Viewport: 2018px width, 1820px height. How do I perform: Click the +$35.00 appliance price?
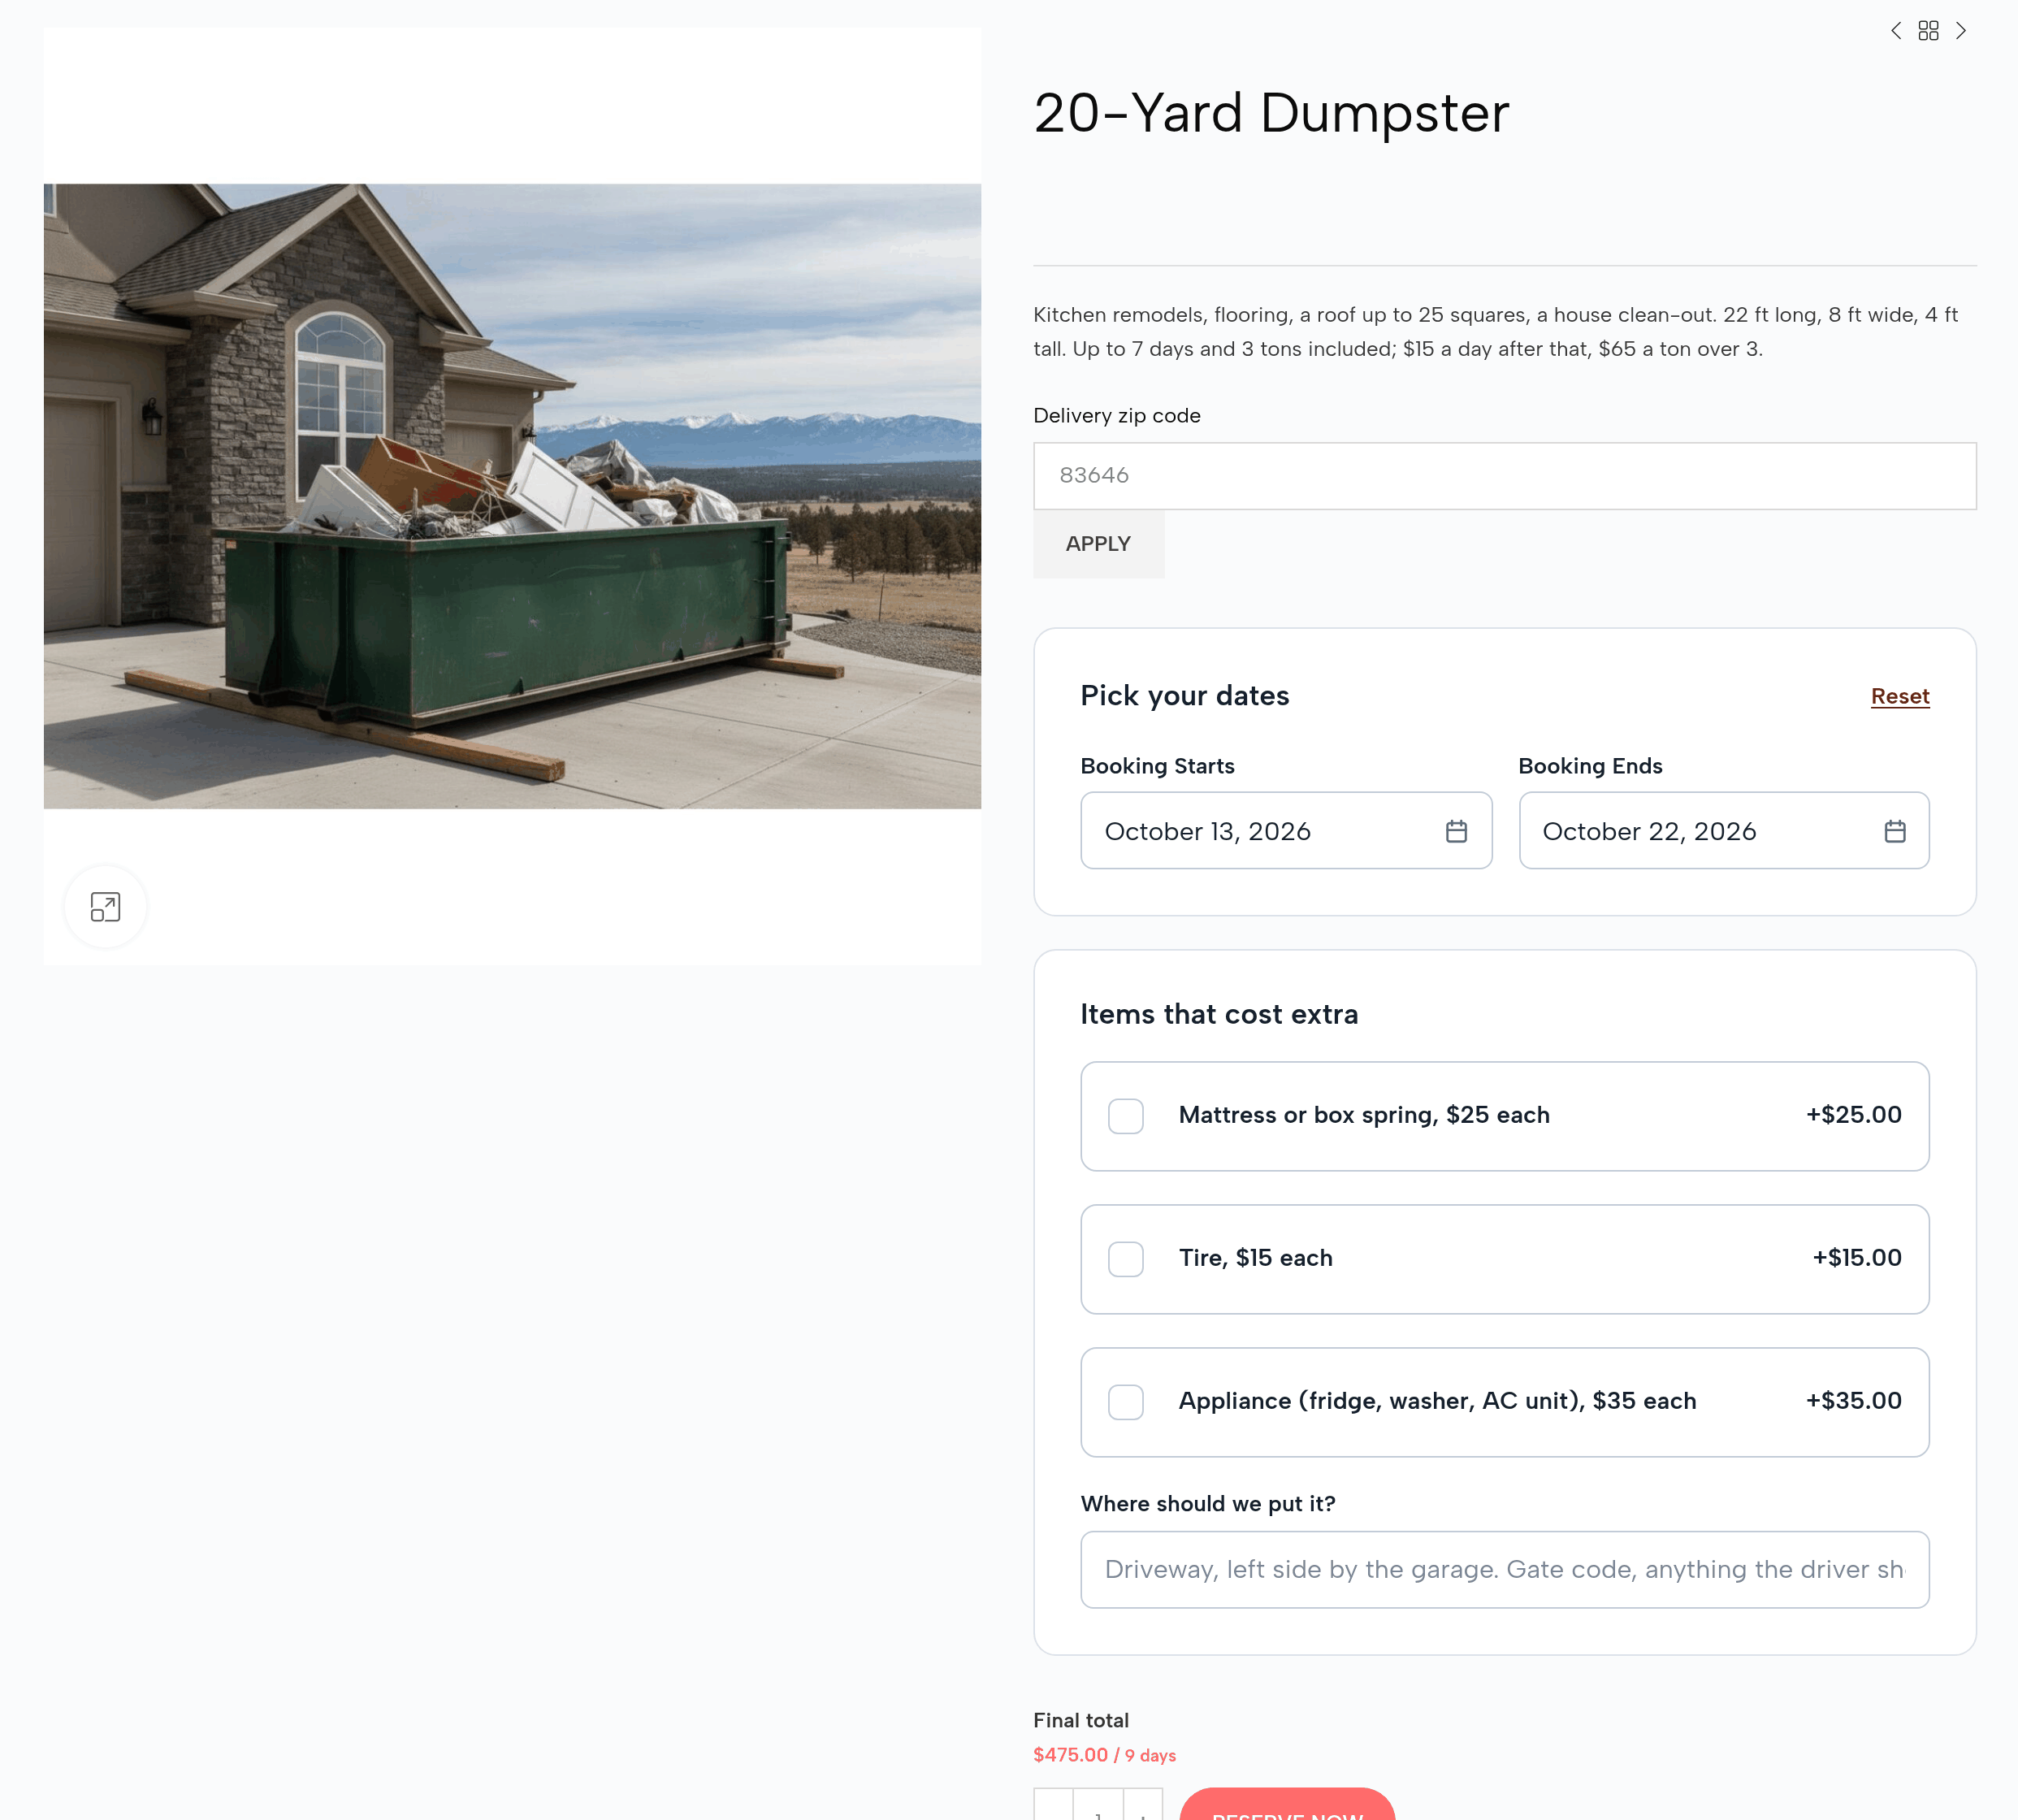[x=1853, y=1401]
